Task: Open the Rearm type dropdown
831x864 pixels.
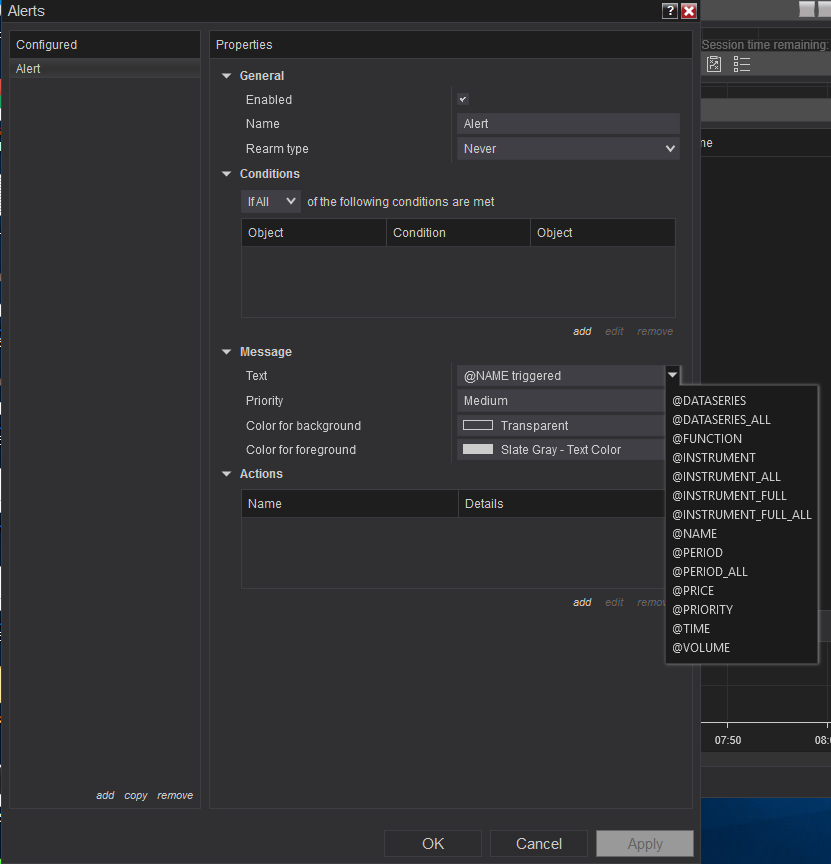Action: (x=569, y=149)
